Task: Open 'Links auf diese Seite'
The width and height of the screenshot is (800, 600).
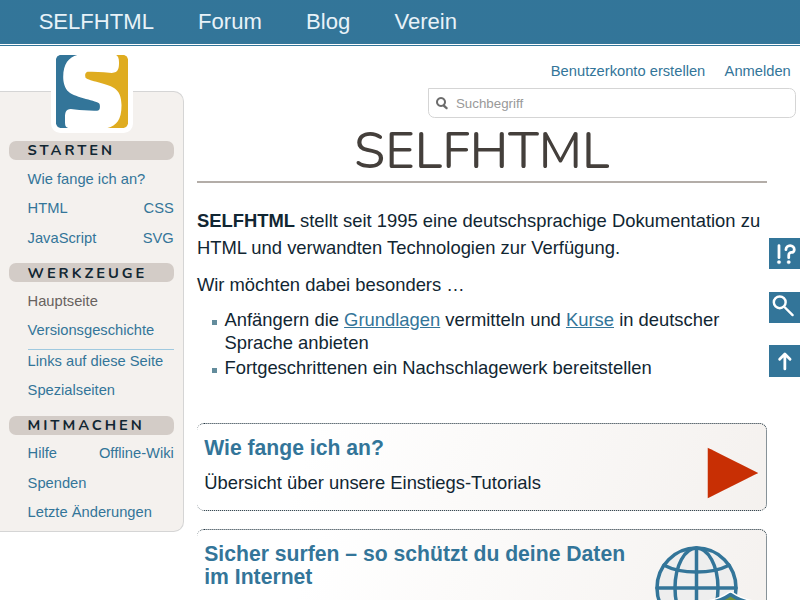Action: point(95,361)
